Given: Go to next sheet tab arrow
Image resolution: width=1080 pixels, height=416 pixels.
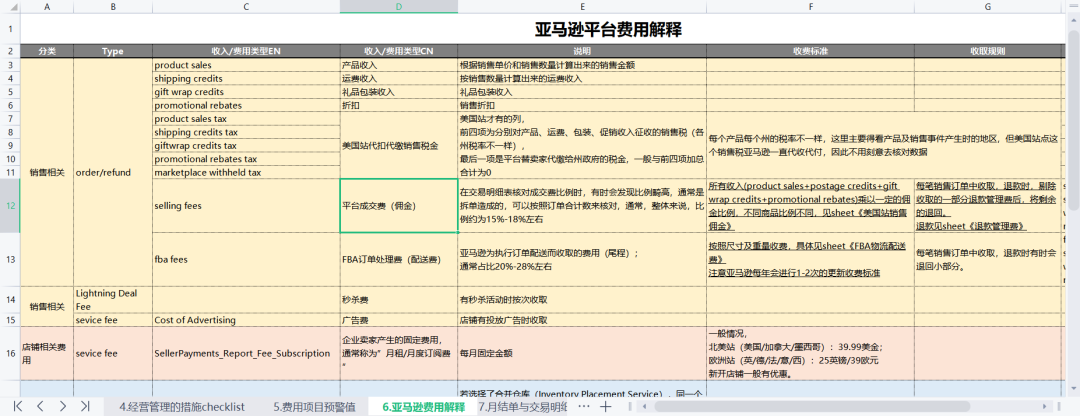Looking at the screenshot, I should (x=63, y=406).
